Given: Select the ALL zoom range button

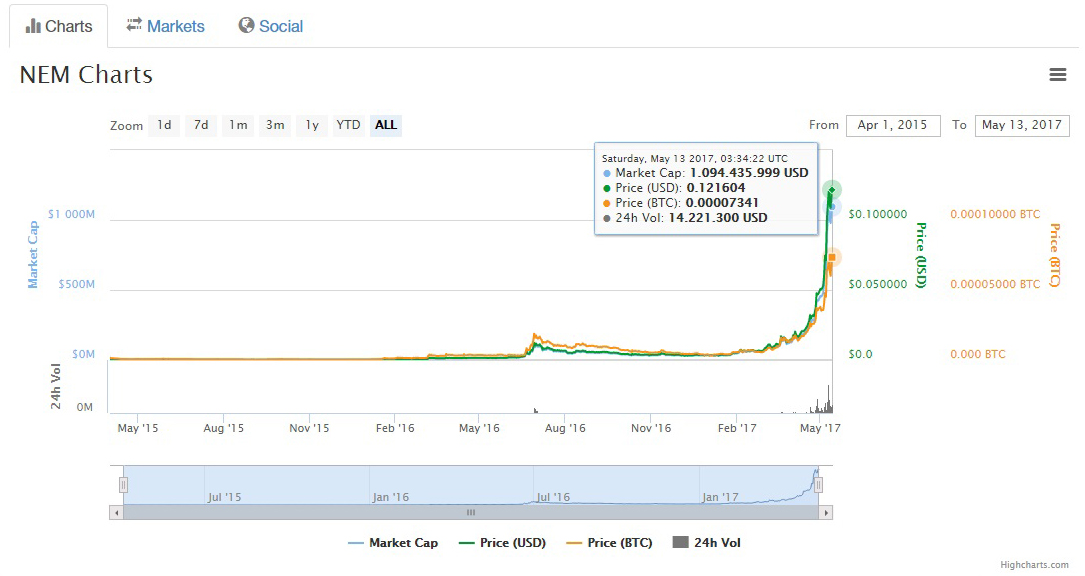Looking at the screenshot, I should (x=386, y=125).
